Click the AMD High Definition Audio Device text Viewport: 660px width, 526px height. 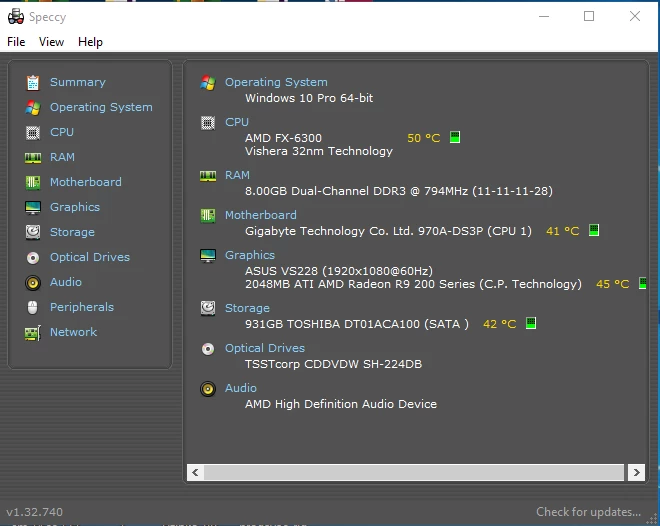pyautogui.click(x=341, y=404)
